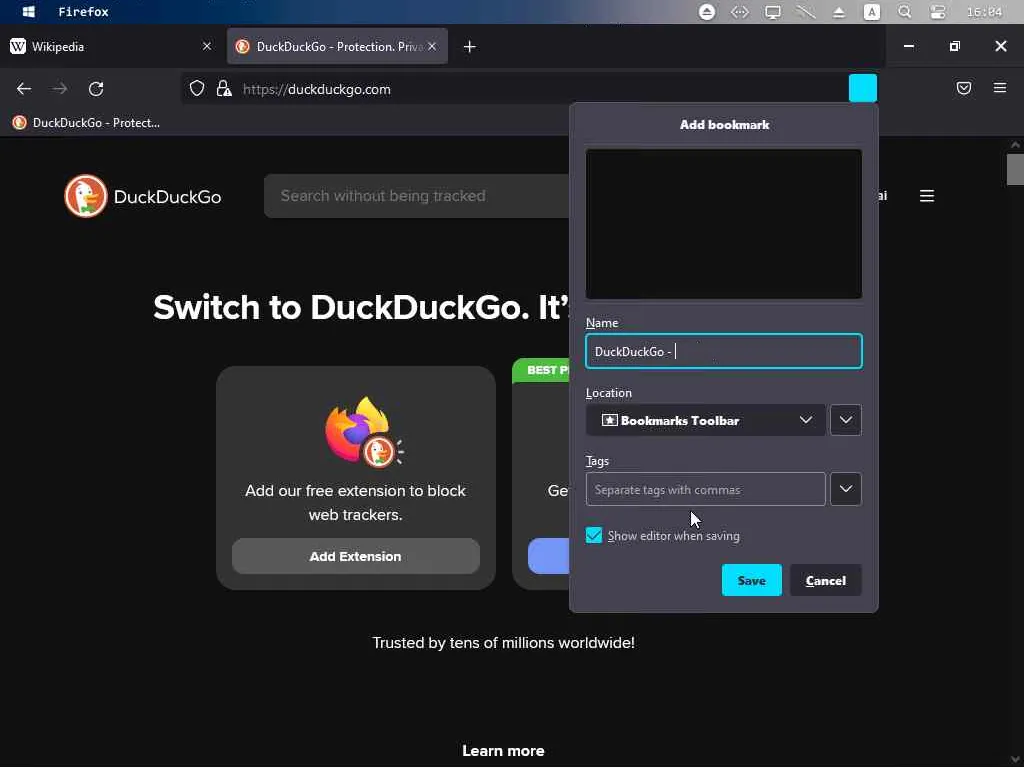The image size is (1024, 768).
Task: Toggle Show editor when saving checkbox
Action: [x=594, y=536]
